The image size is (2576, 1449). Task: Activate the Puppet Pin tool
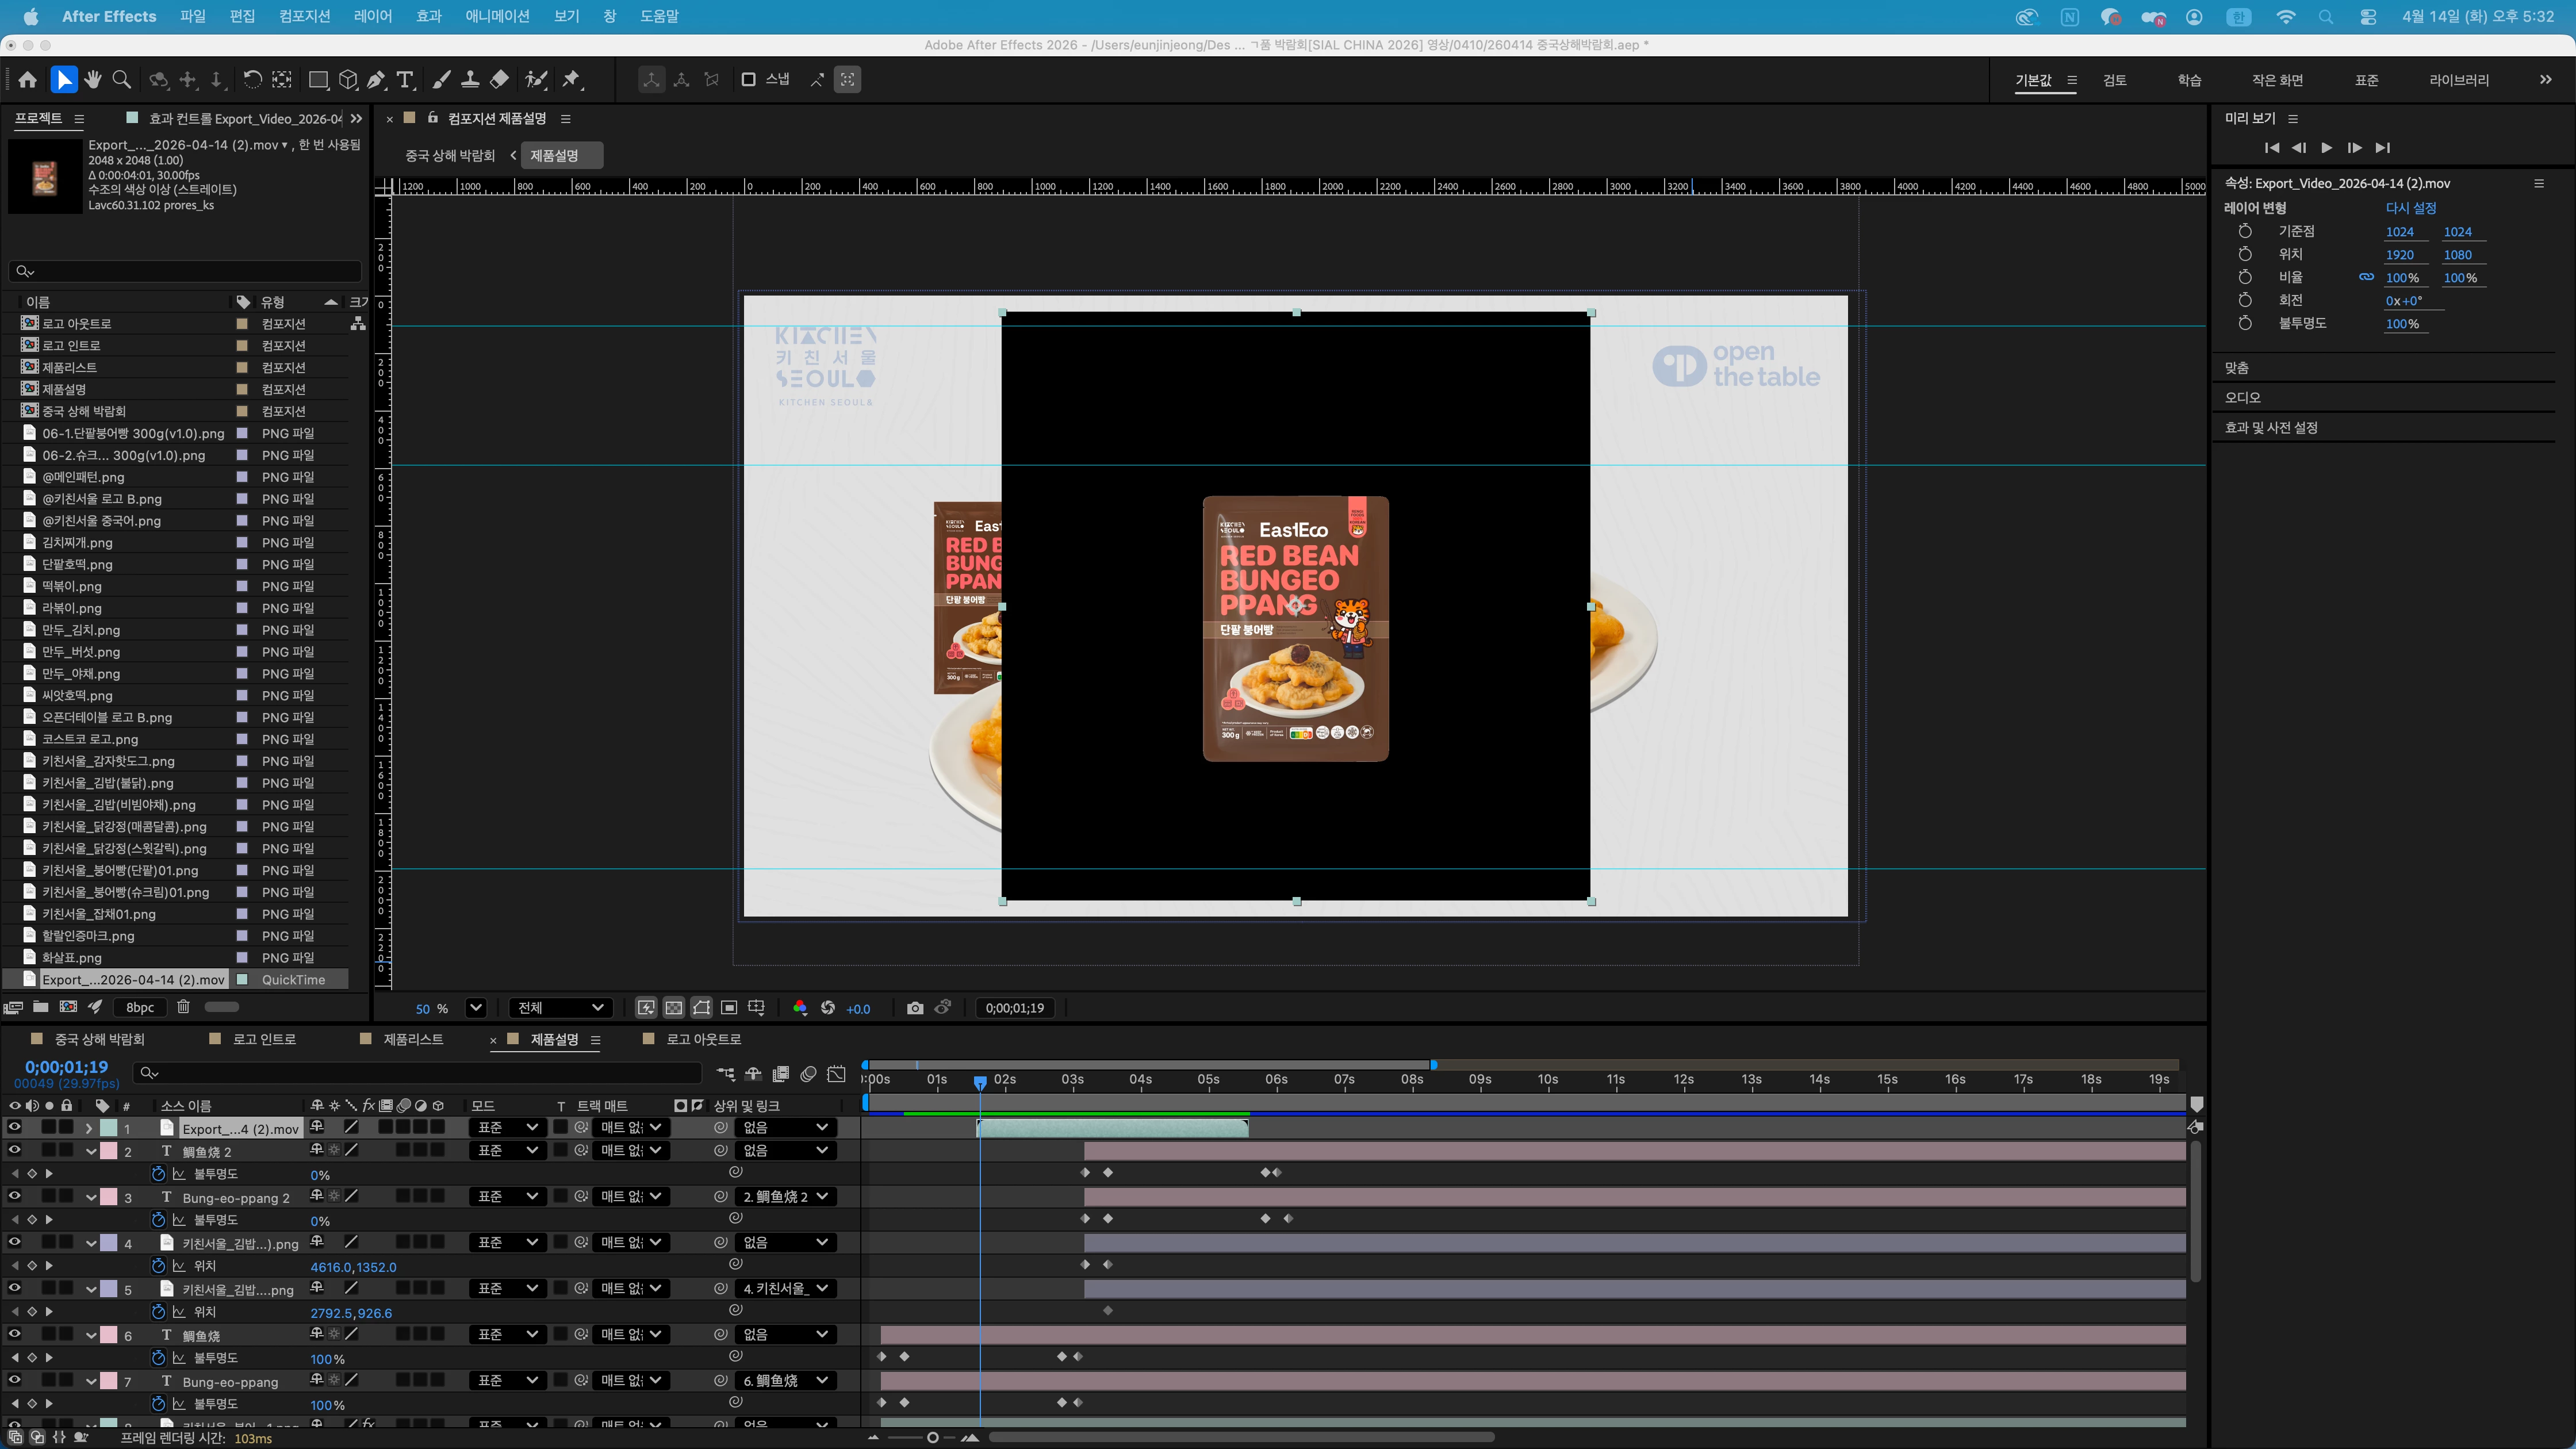coord(572,80)
